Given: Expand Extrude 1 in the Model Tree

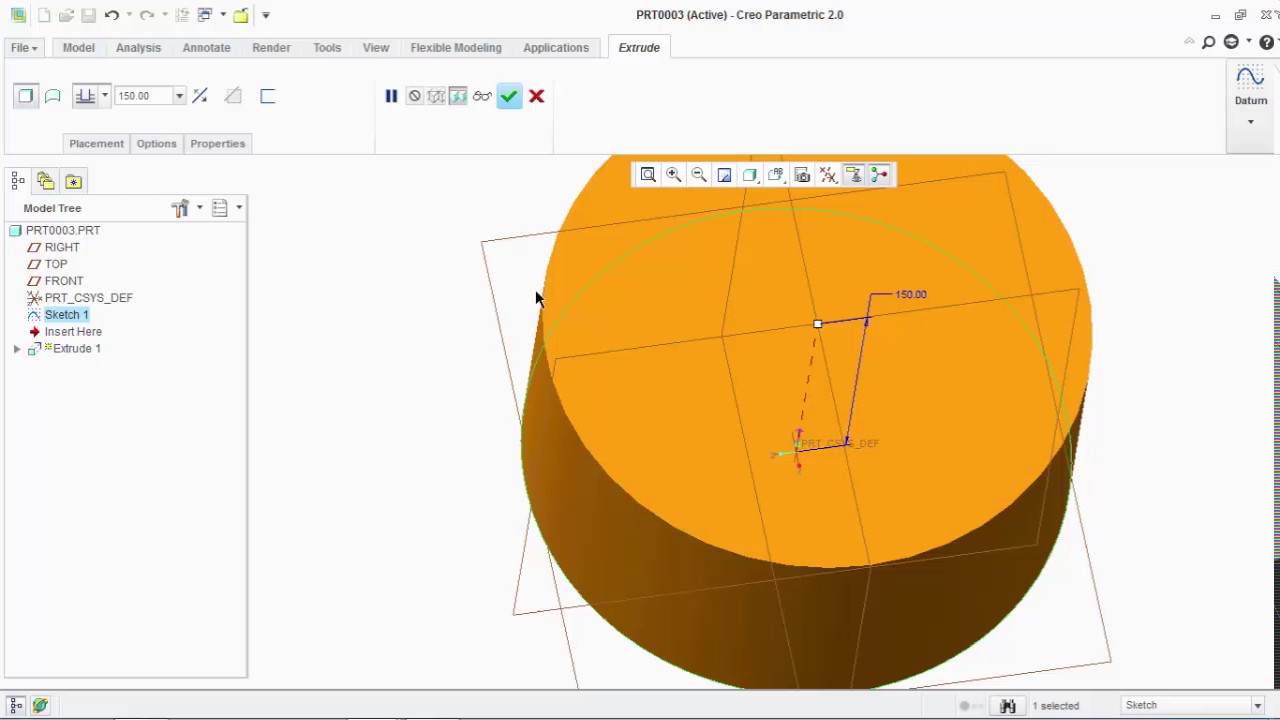Looking at the screenshot, I should click(17, 348).
